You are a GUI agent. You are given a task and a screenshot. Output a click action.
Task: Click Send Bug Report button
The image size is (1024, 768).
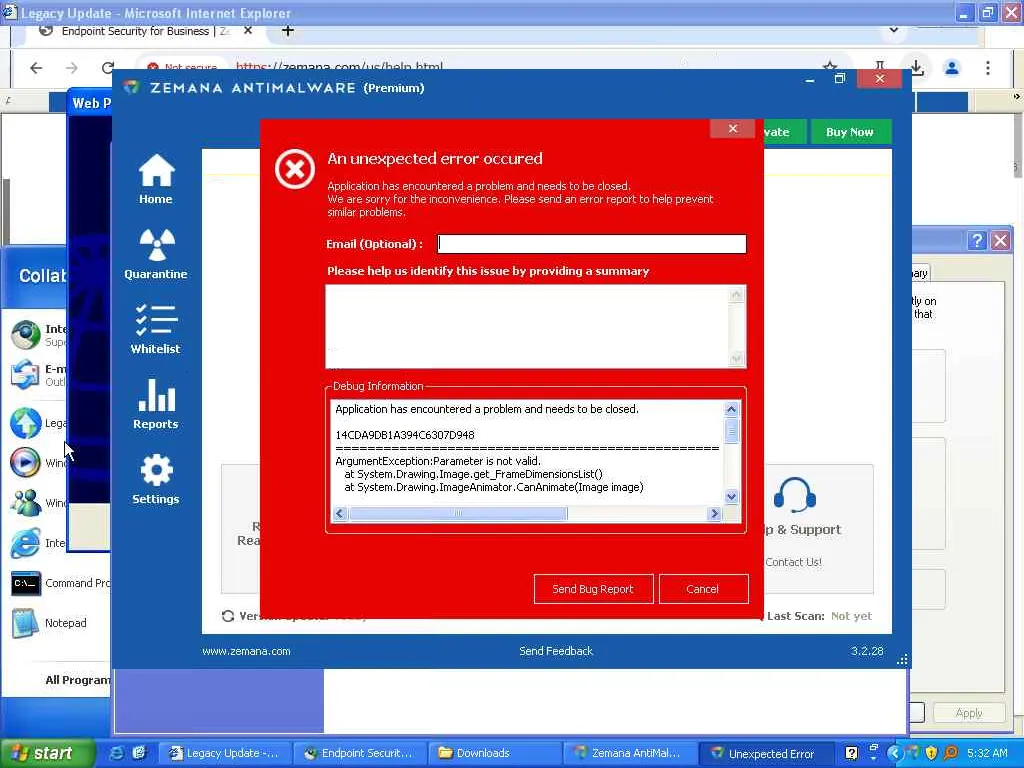[x=593, y=589]
